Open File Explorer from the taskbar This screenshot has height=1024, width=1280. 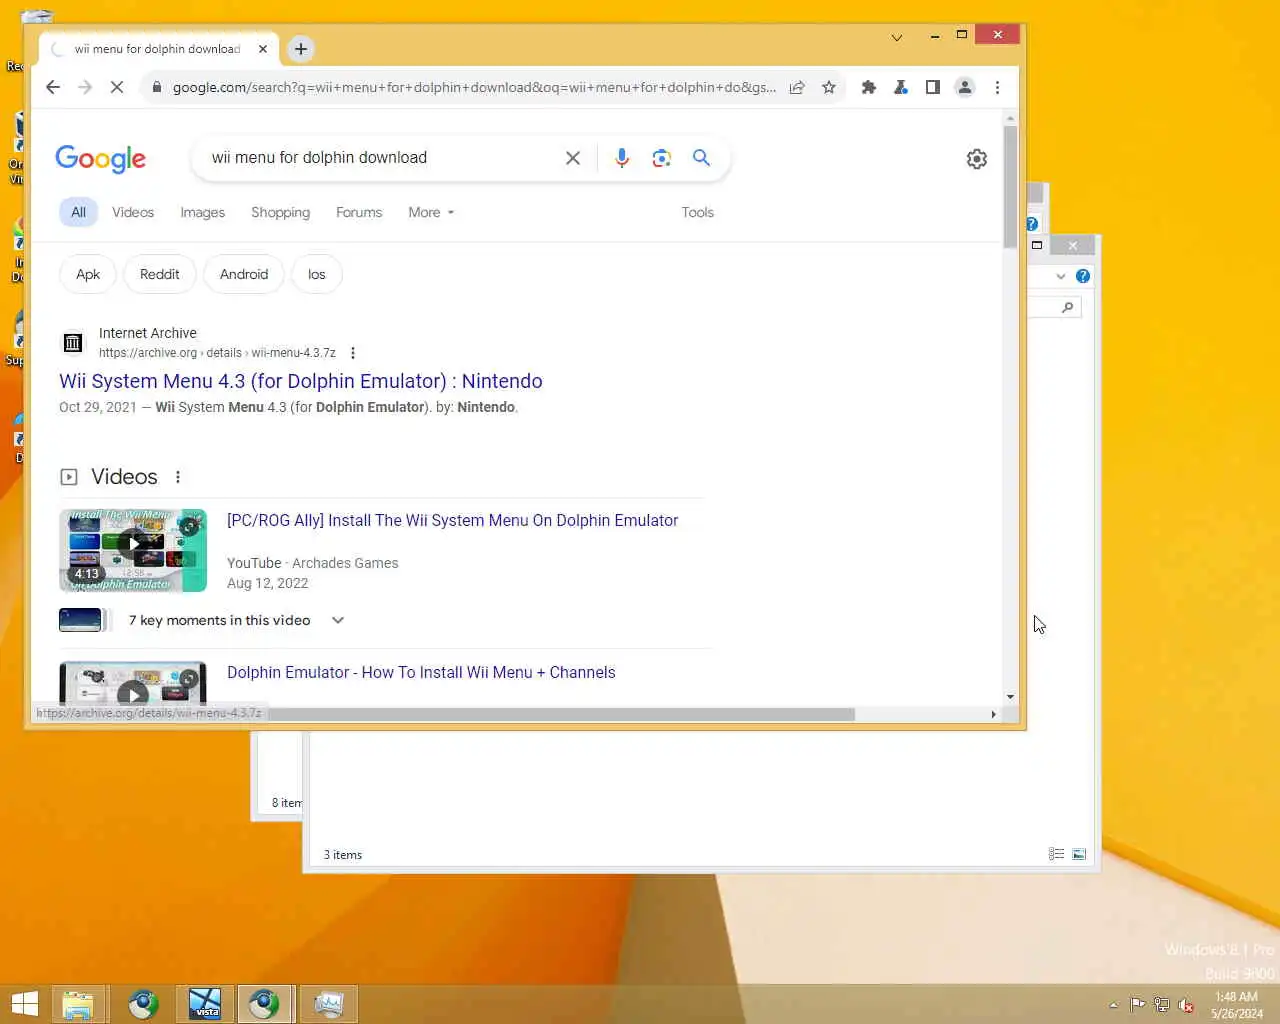[x=78, y=1004]
